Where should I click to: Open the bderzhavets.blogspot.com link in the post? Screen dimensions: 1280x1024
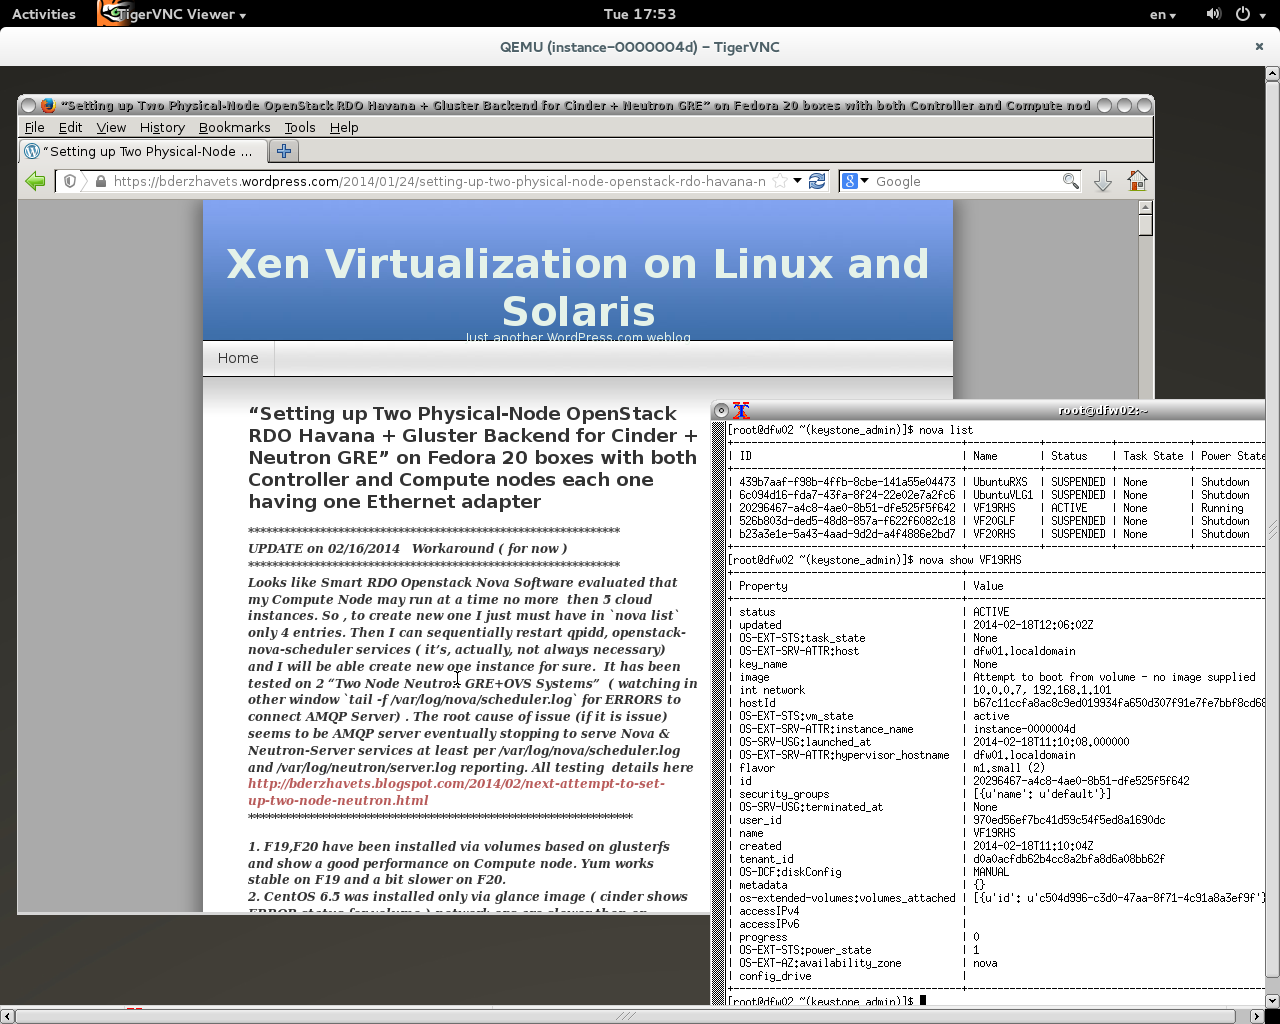coord(456,791)
